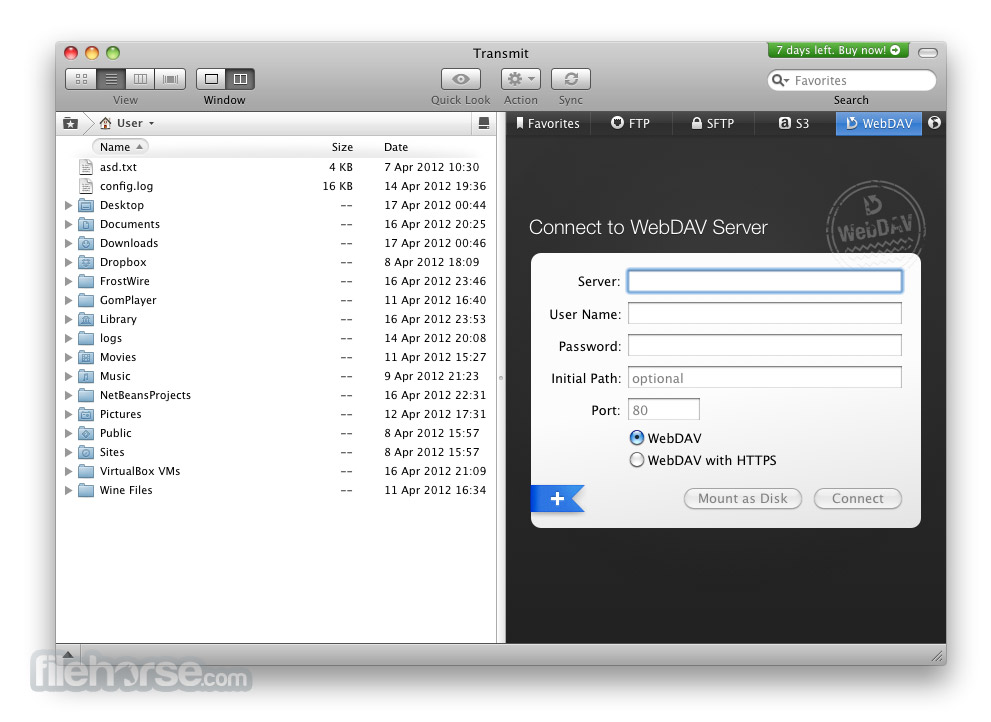The height and width of the screenshot is (722, 991).
Task: Open the SFTP tab
Action: point(713,123)
